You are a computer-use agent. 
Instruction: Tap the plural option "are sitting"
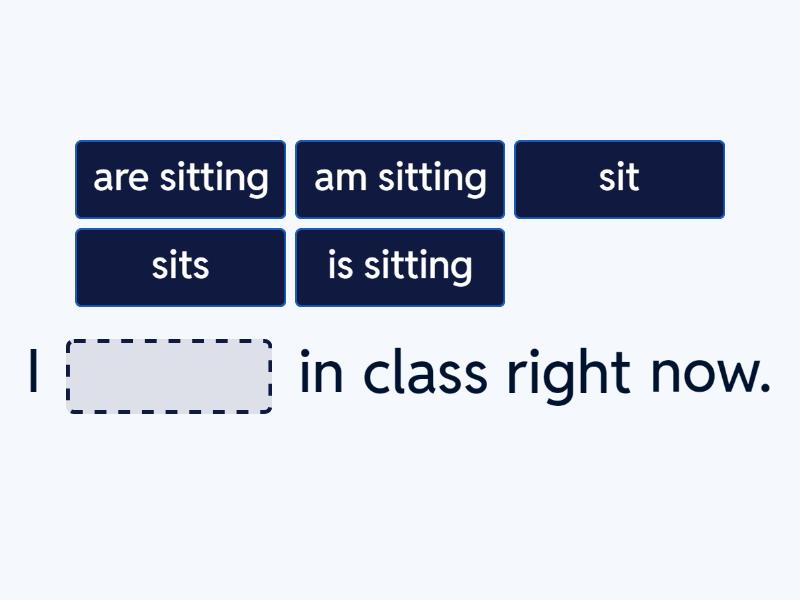180,179
